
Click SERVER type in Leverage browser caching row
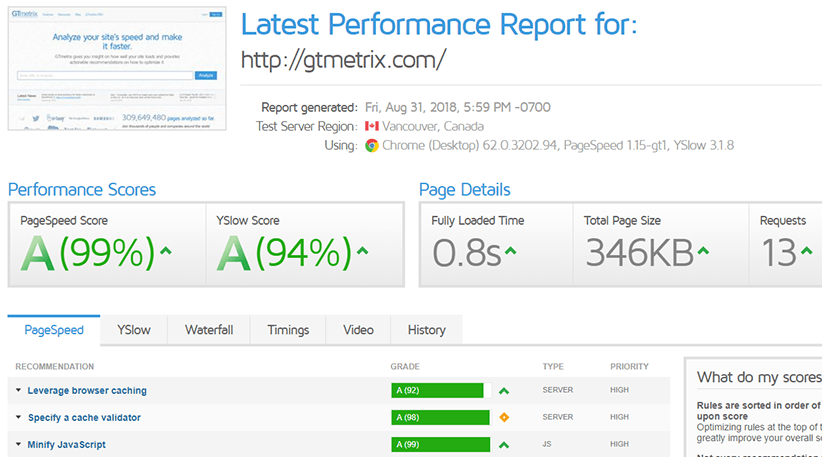[558, 390]
